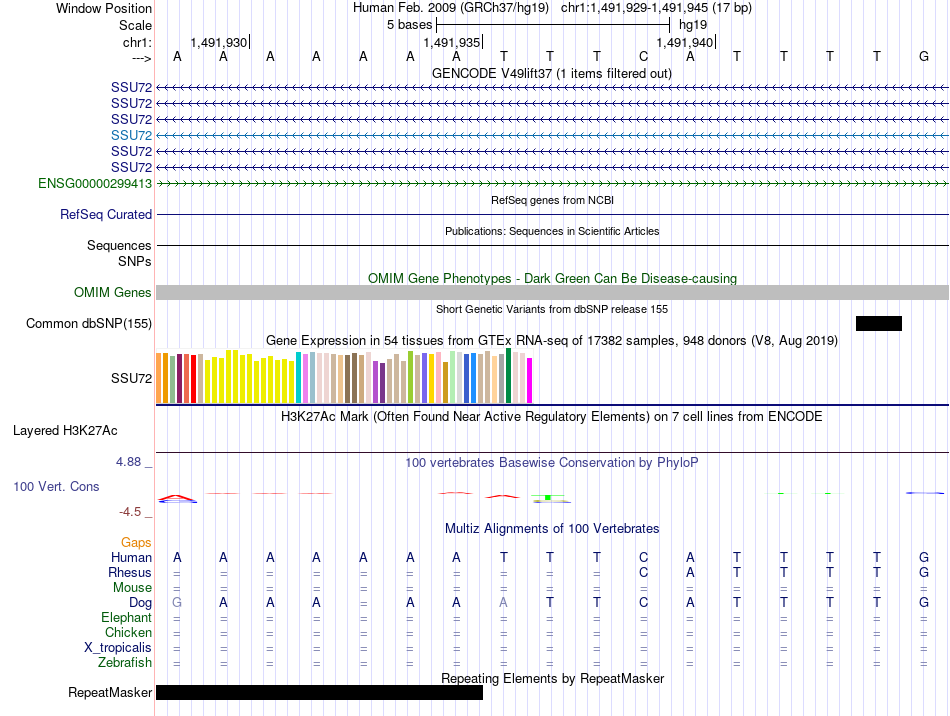Click the GENCODE V49lift37 track title
Viewport: 950px width, 716px height.
click(x=551, y=74)
